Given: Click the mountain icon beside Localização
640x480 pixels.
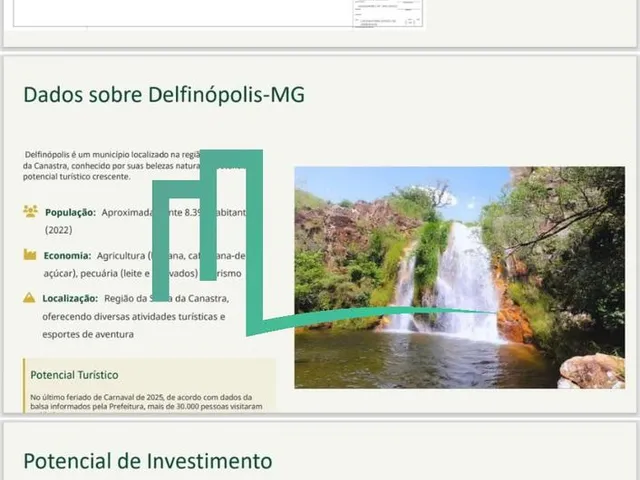Looking at the screenshot, I should point(29,298).
